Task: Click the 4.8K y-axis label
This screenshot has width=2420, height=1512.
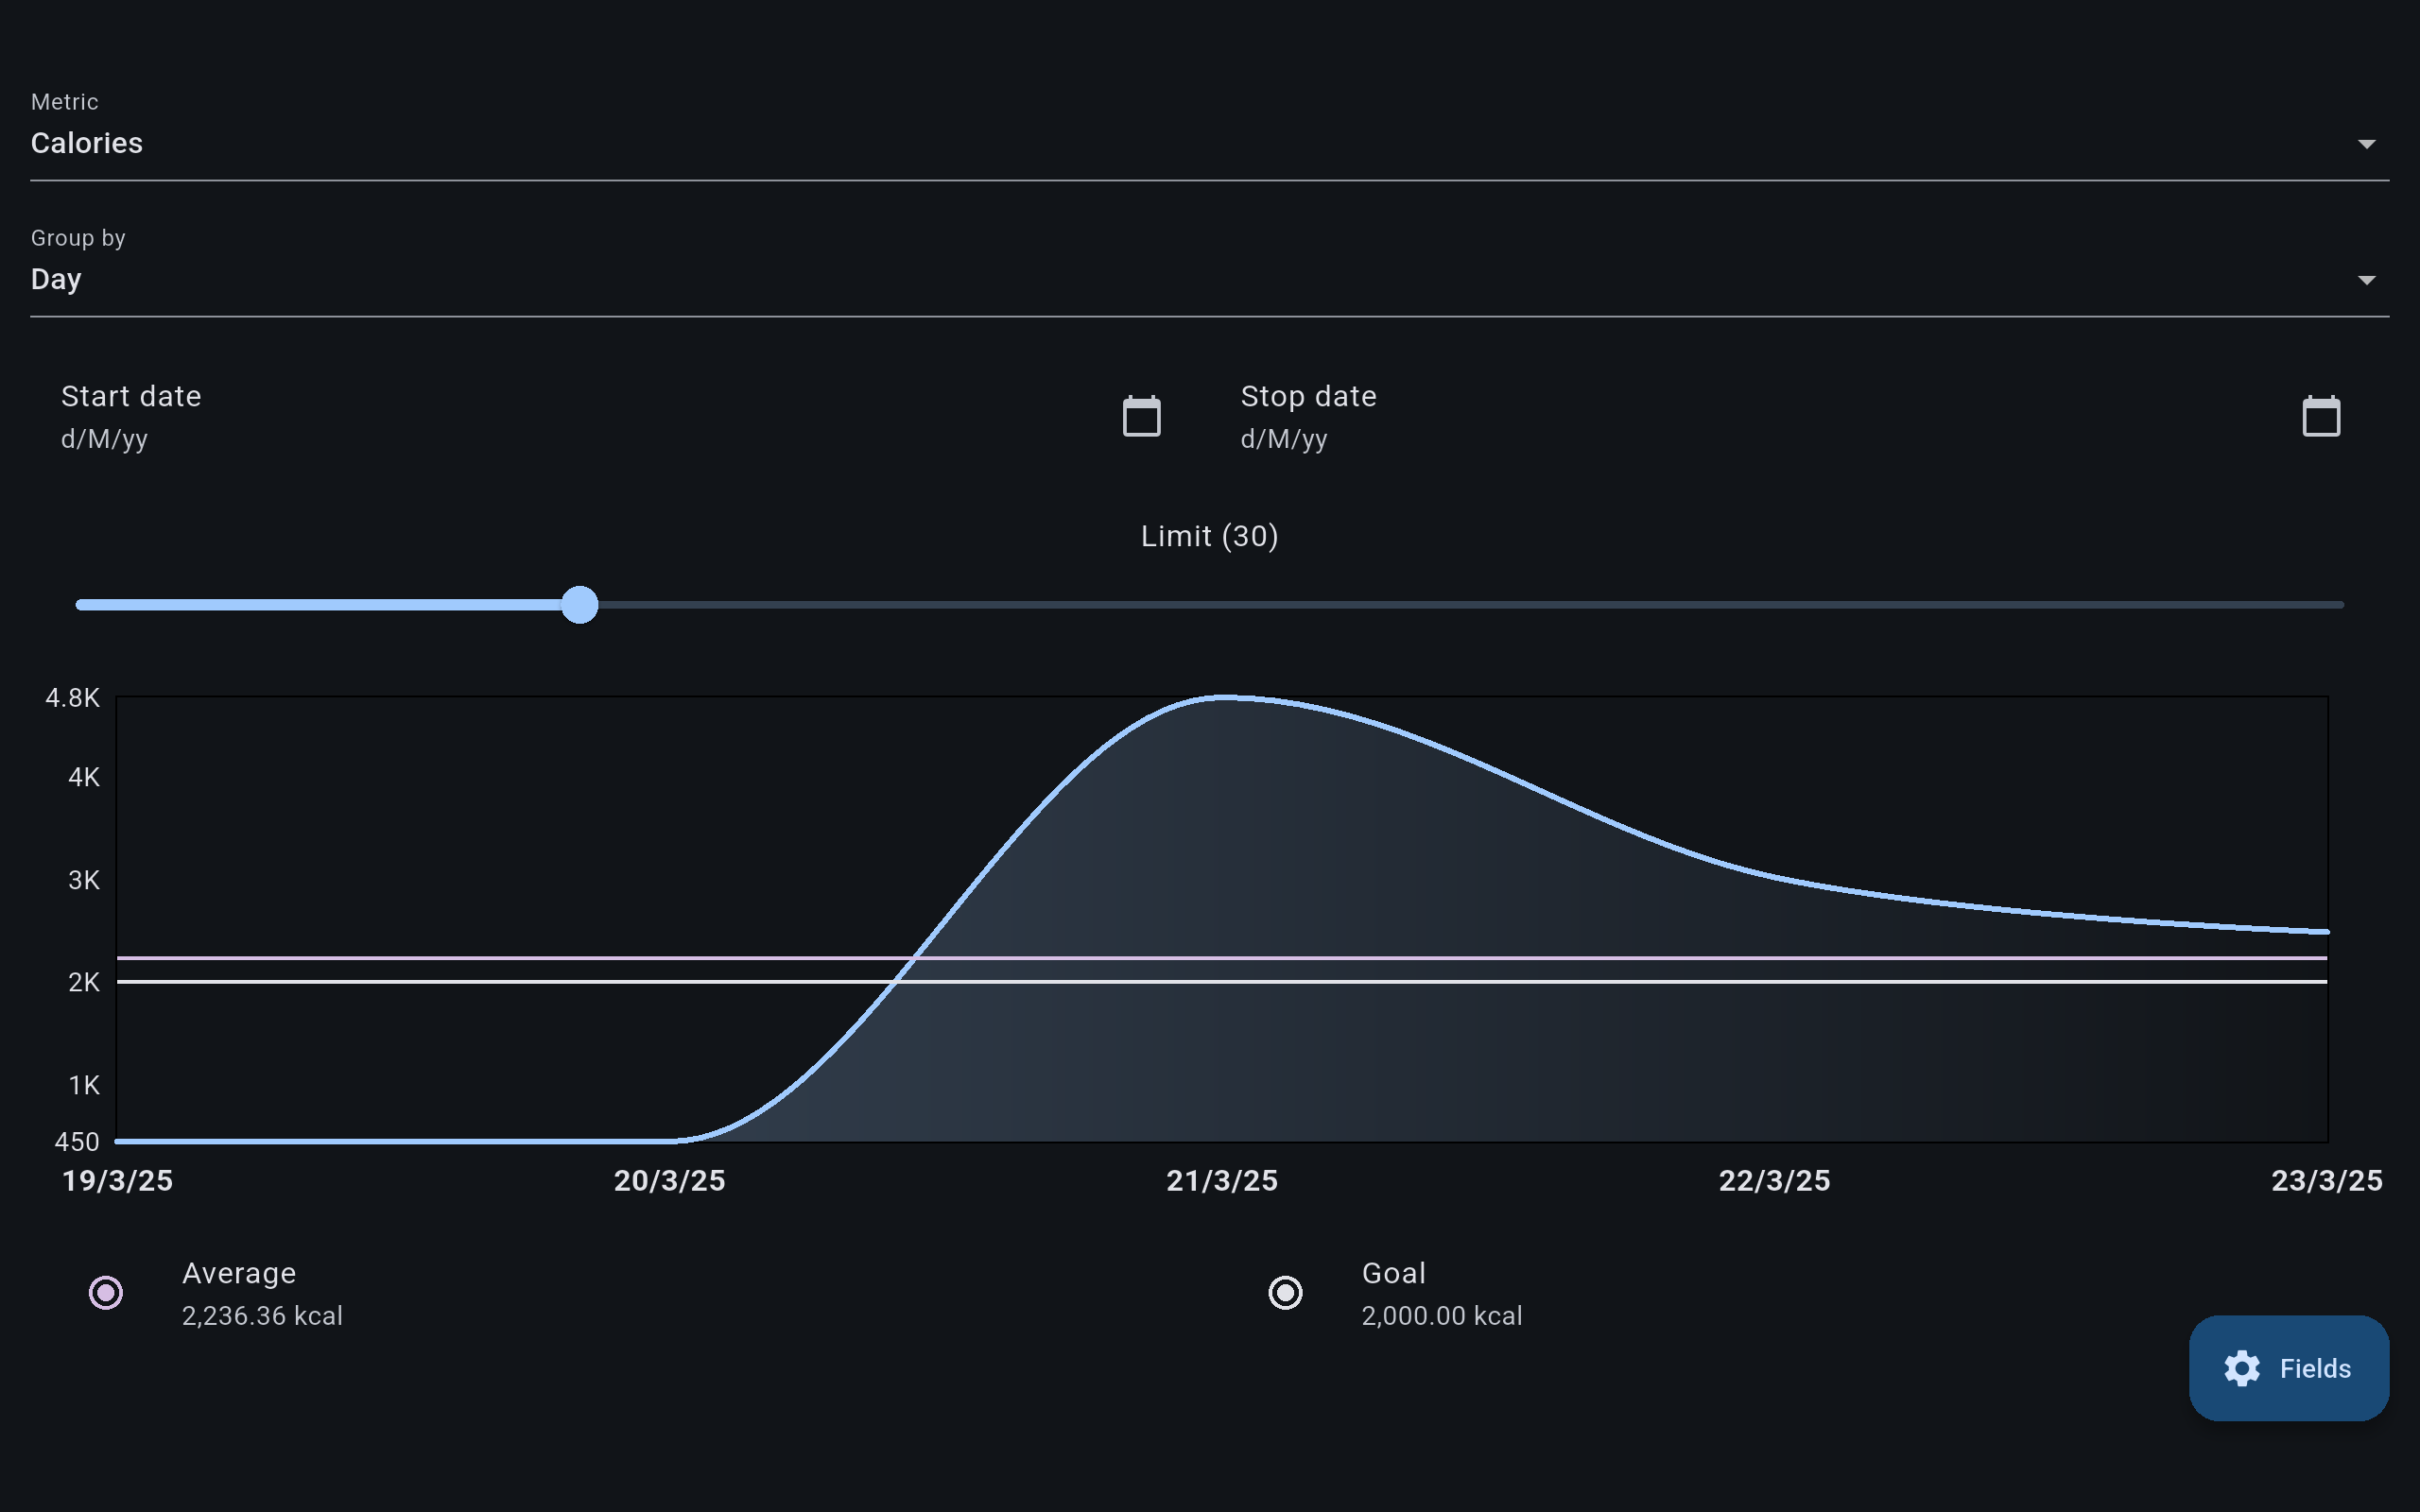Action: pyautogui.click(x=73, y=698)
